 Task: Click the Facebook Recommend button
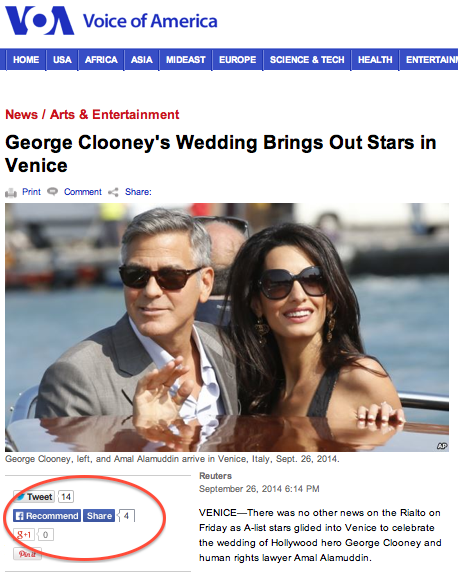pos(47,515)
